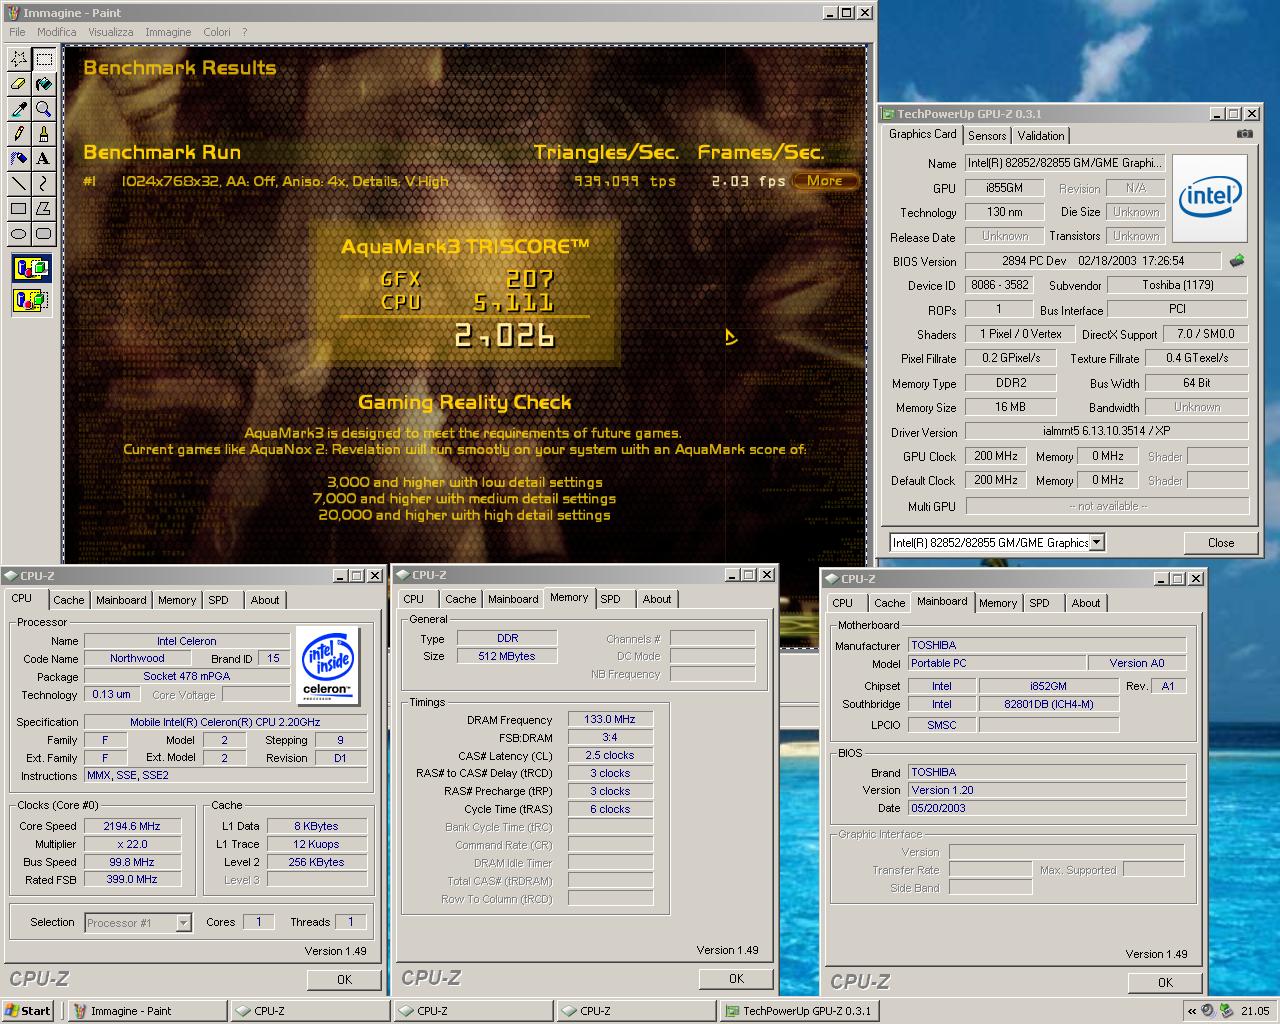The image size is (1280, 1024).
Task: Open the Immagine menu in Paint
Action: [x=168, y=32]
